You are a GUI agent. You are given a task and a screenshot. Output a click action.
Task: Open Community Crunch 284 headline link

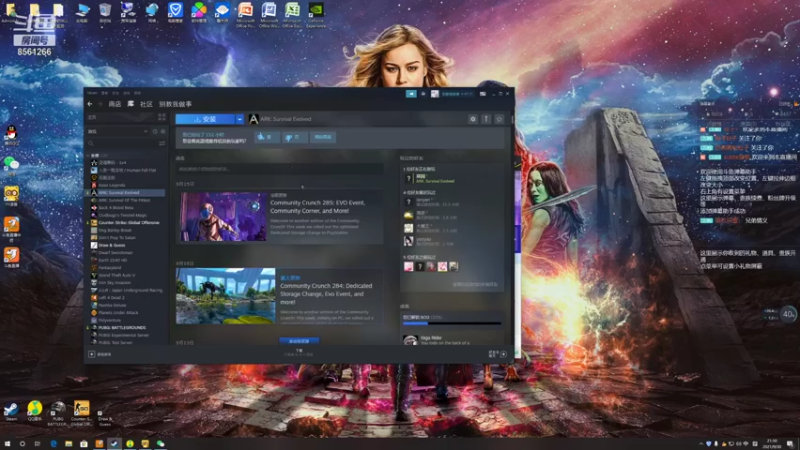(x=326, y=294)
